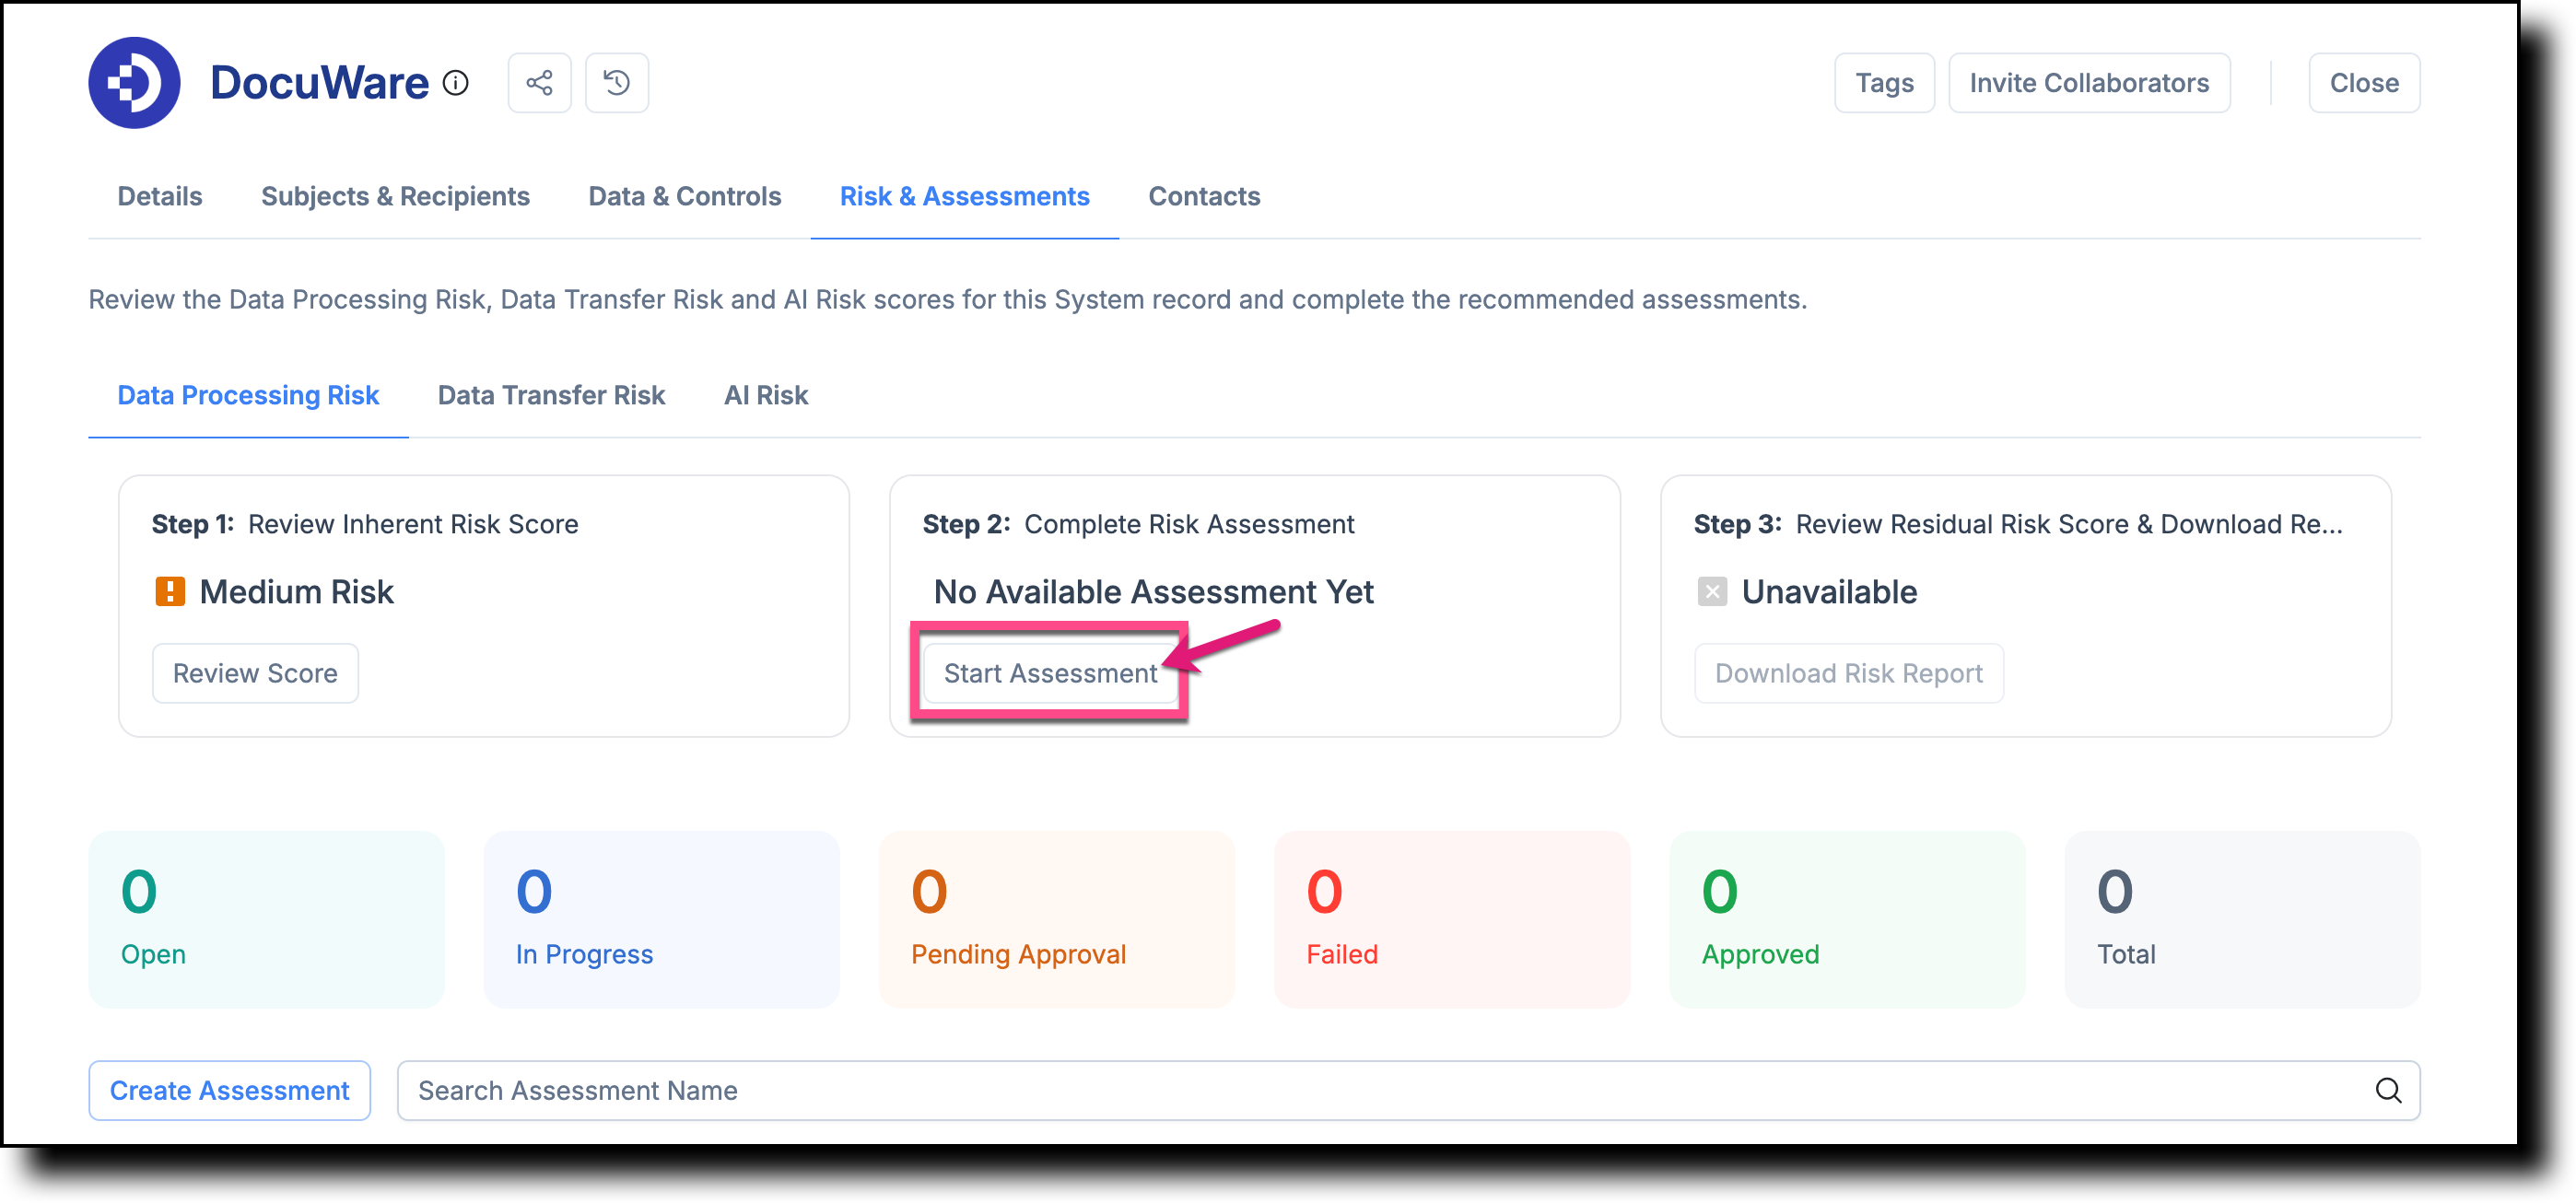Image resolution: width=2576 pixels, height=1203 pixels.
Task: Click the Review Score button
Action: [255, 673]
